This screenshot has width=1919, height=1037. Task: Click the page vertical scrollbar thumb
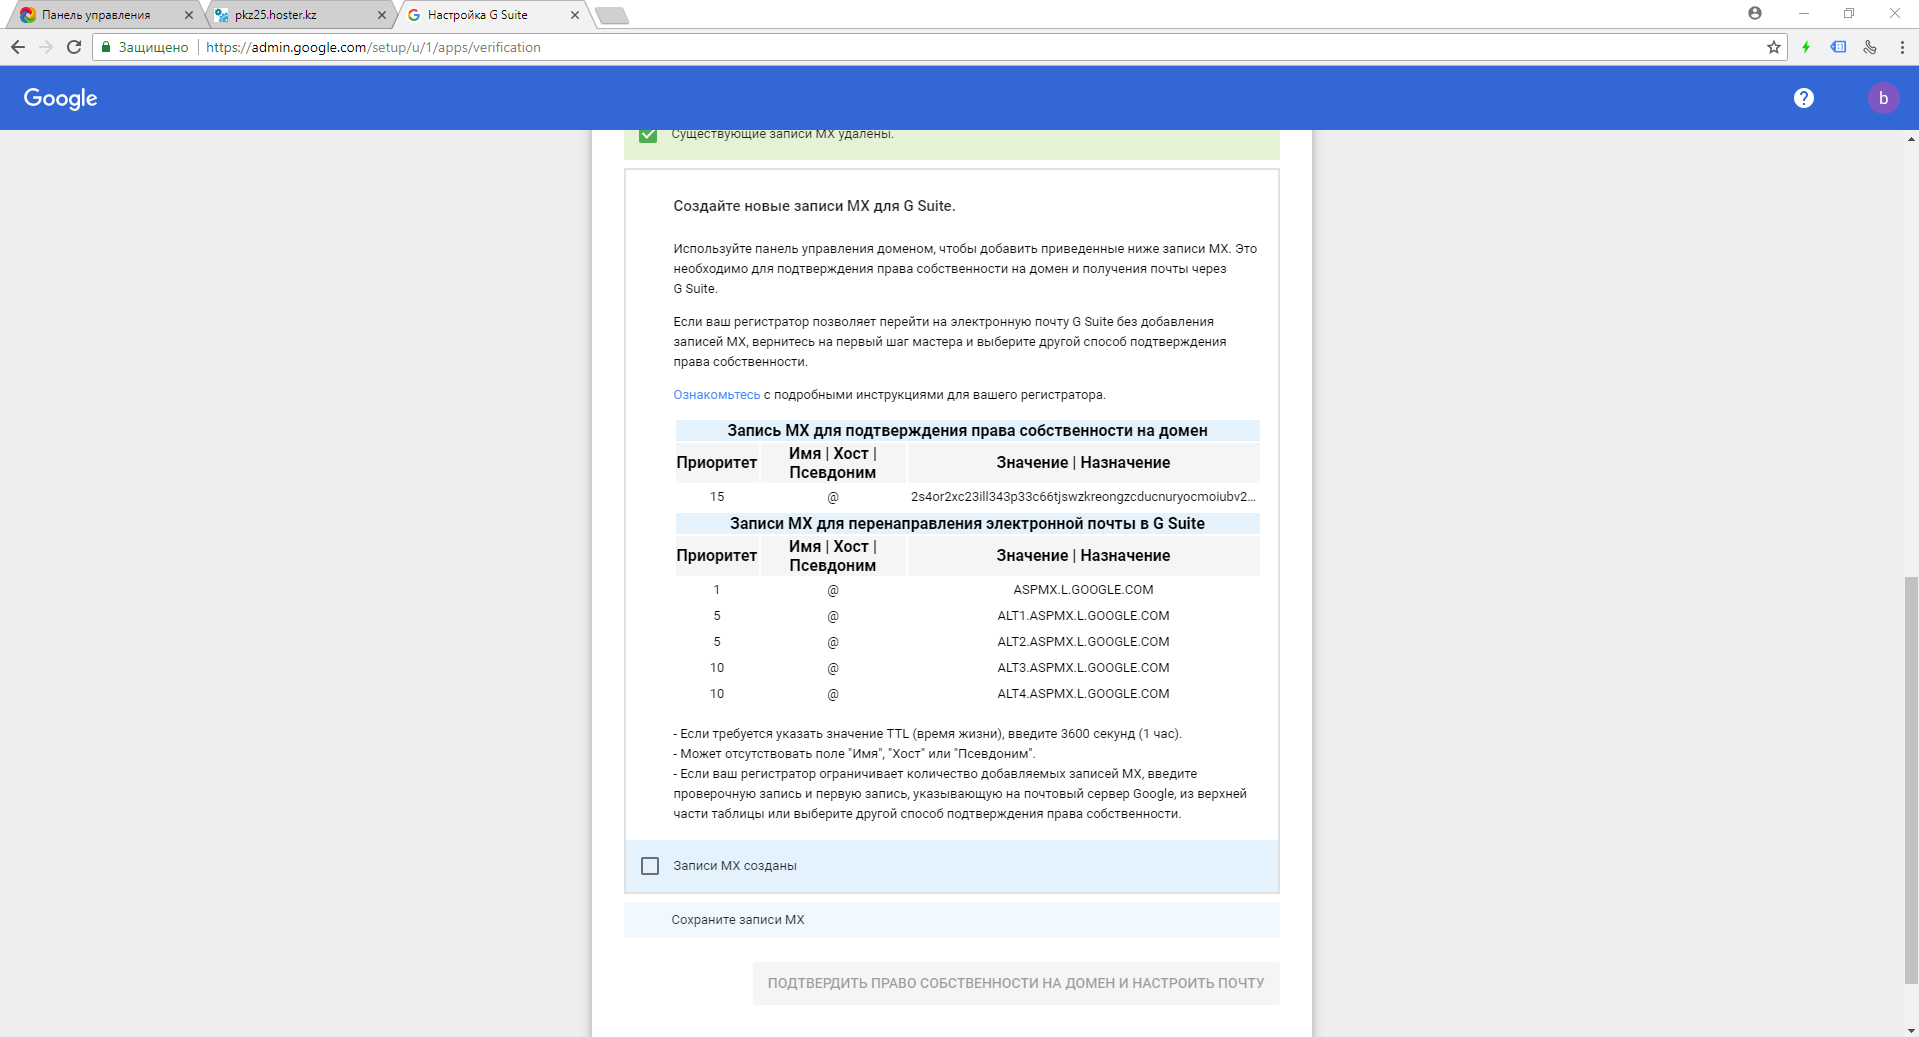coord(1911,780)
